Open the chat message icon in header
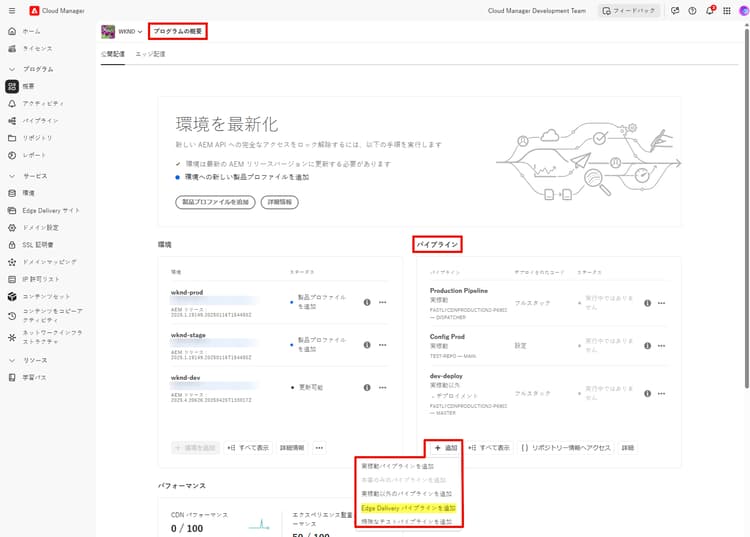Viewport: 750px width, 537px height. tap(675, 11)
